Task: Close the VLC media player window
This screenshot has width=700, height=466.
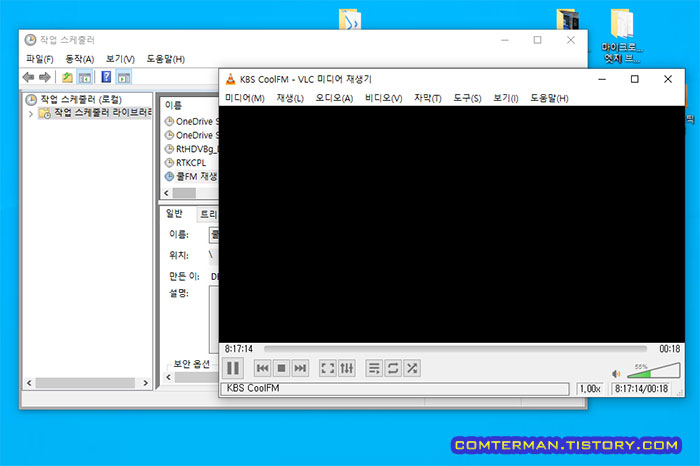Action: coord(668,79)
